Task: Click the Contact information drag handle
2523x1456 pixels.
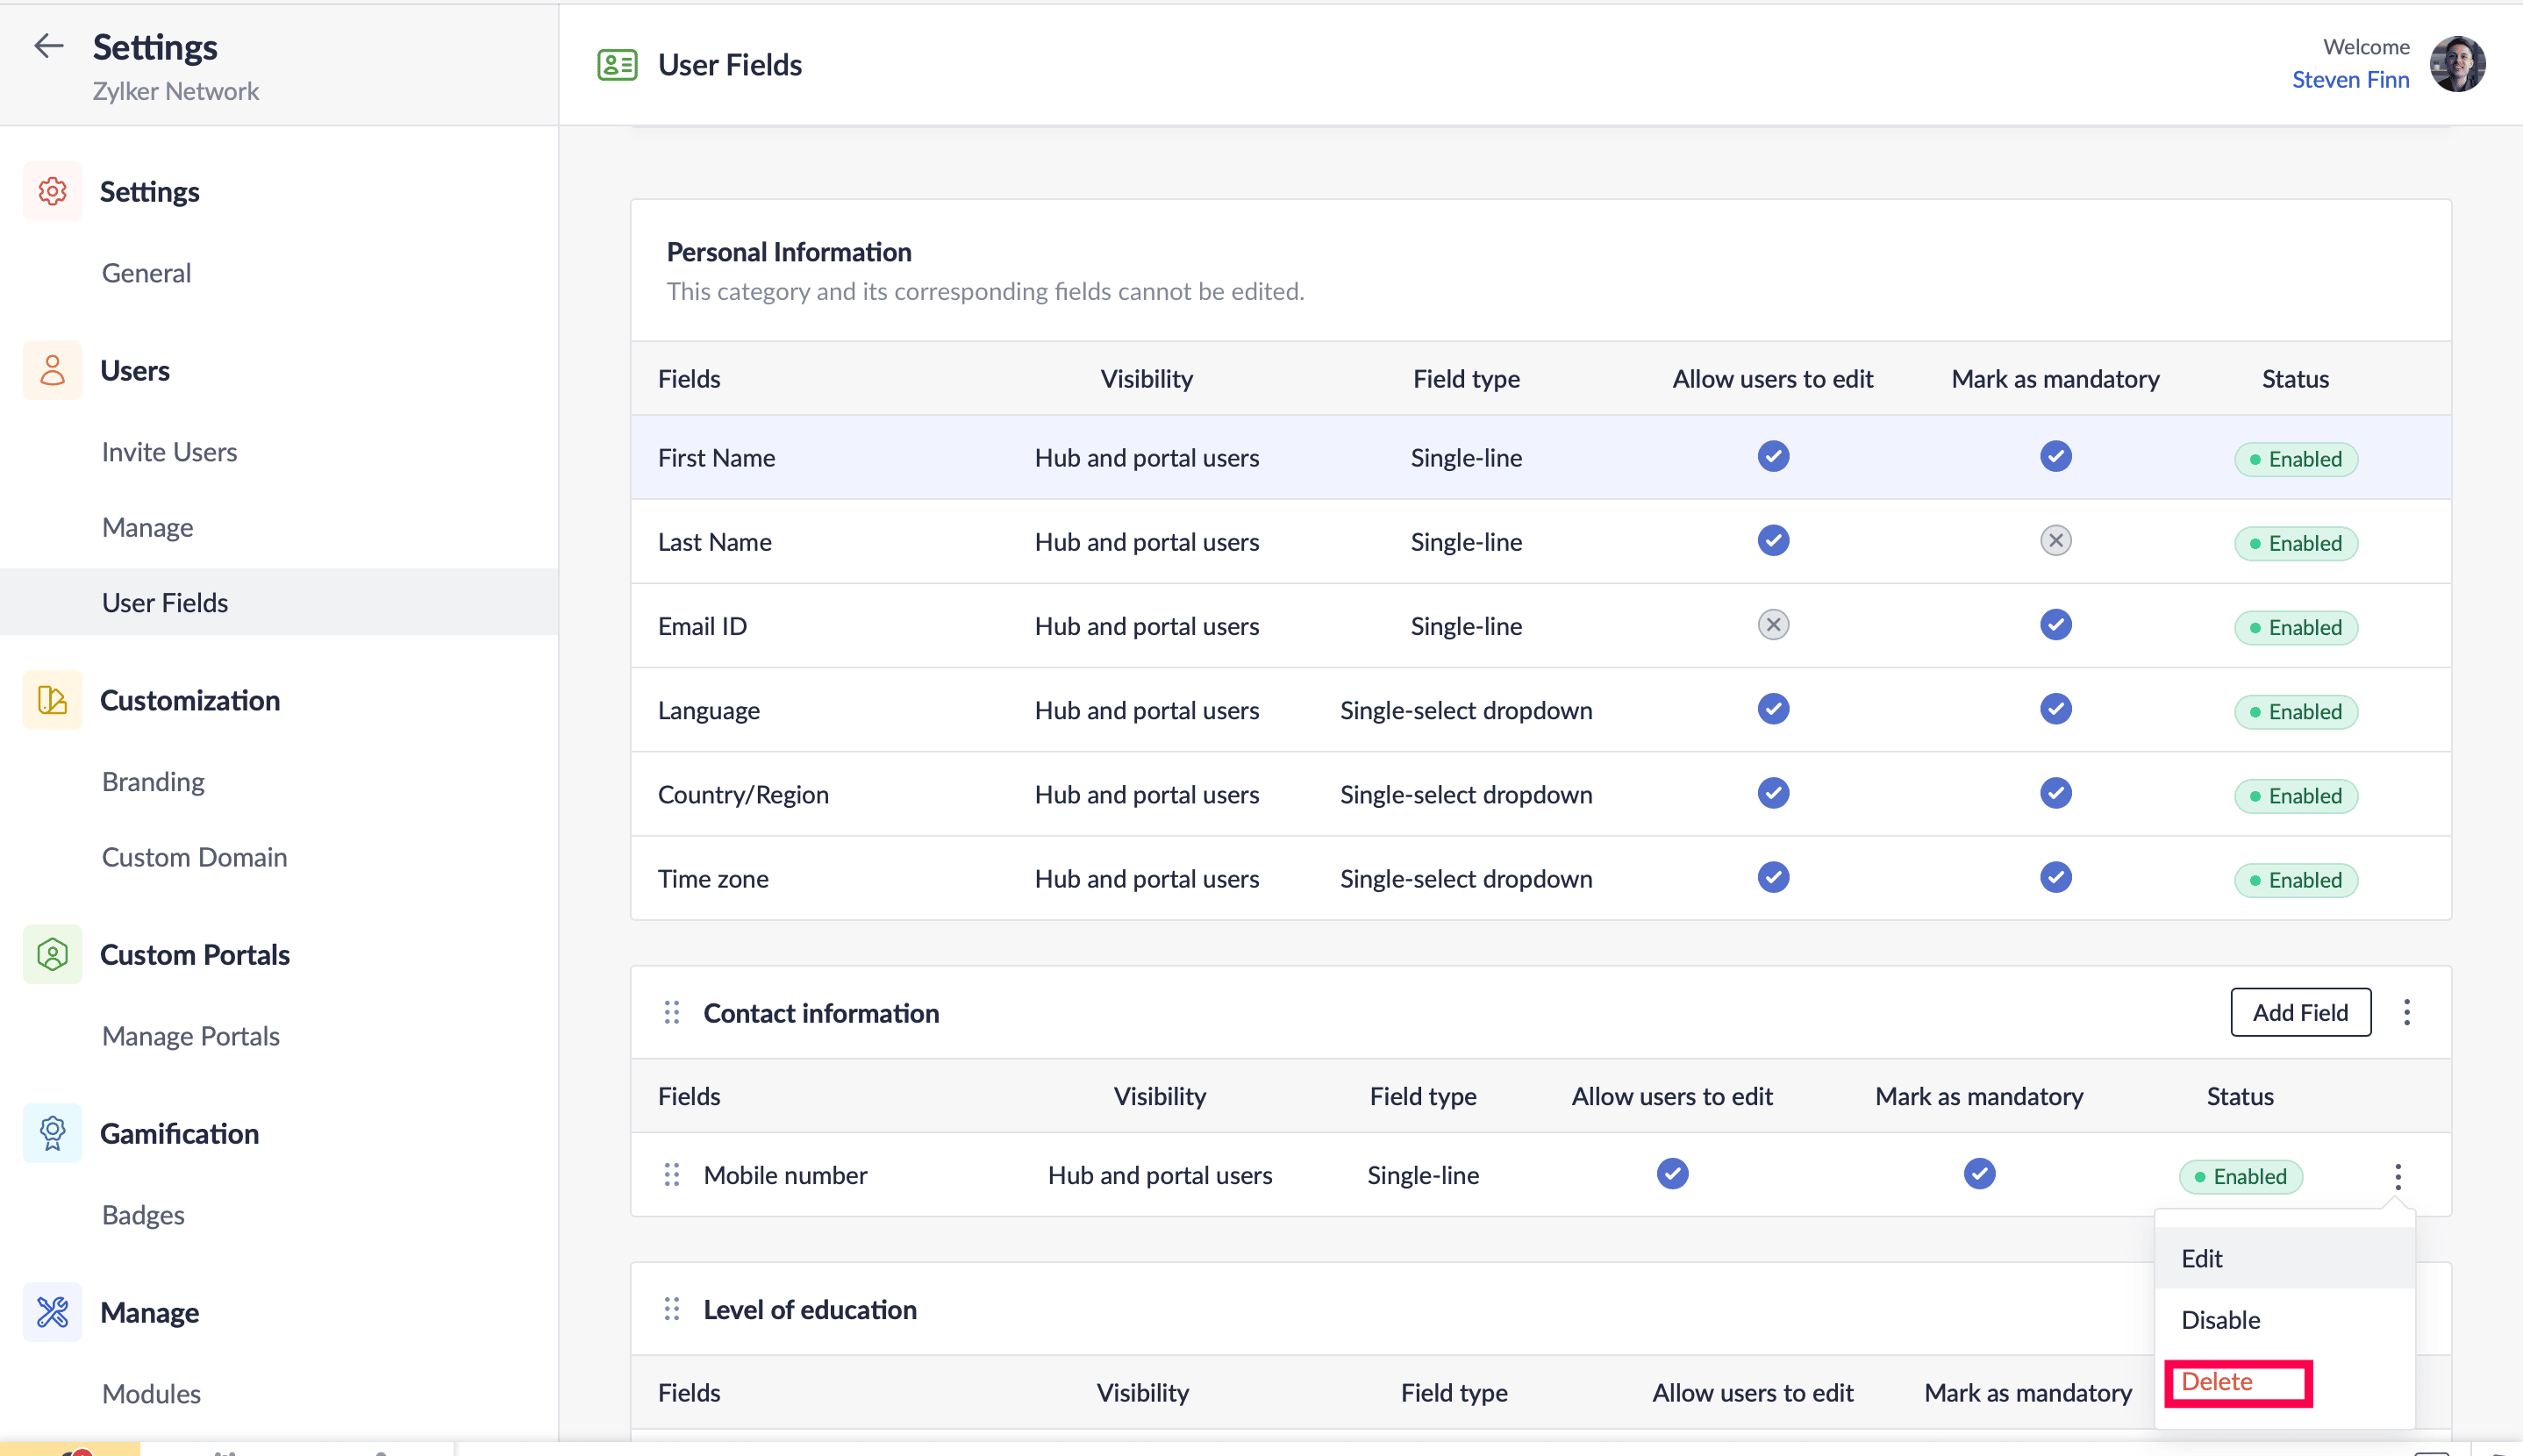Action: point(672,1013)
